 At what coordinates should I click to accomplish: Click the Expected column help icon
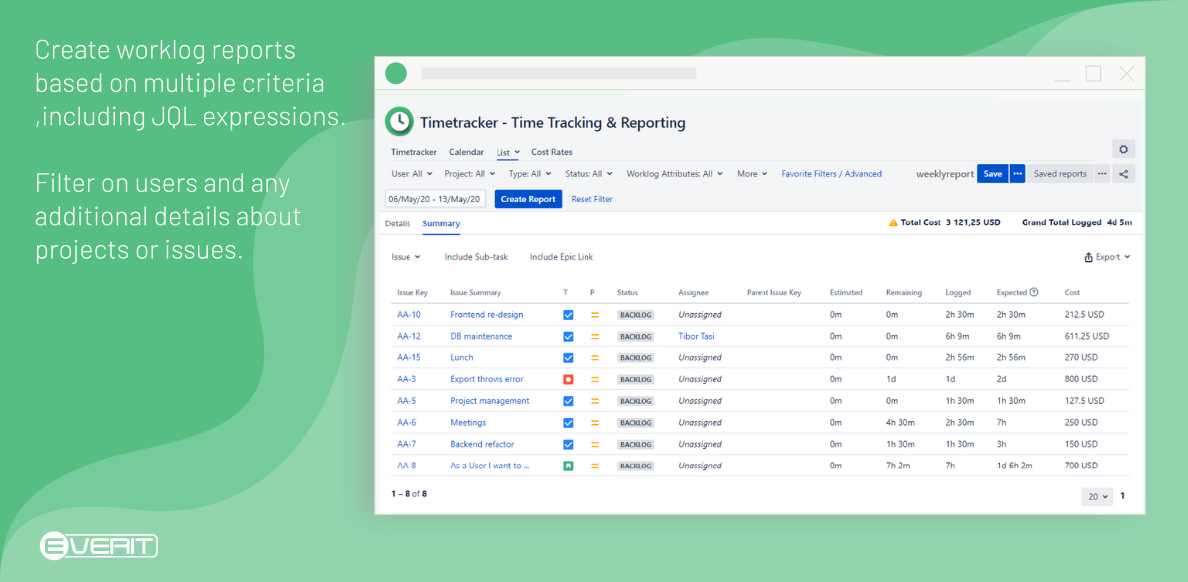[1033, 293]
